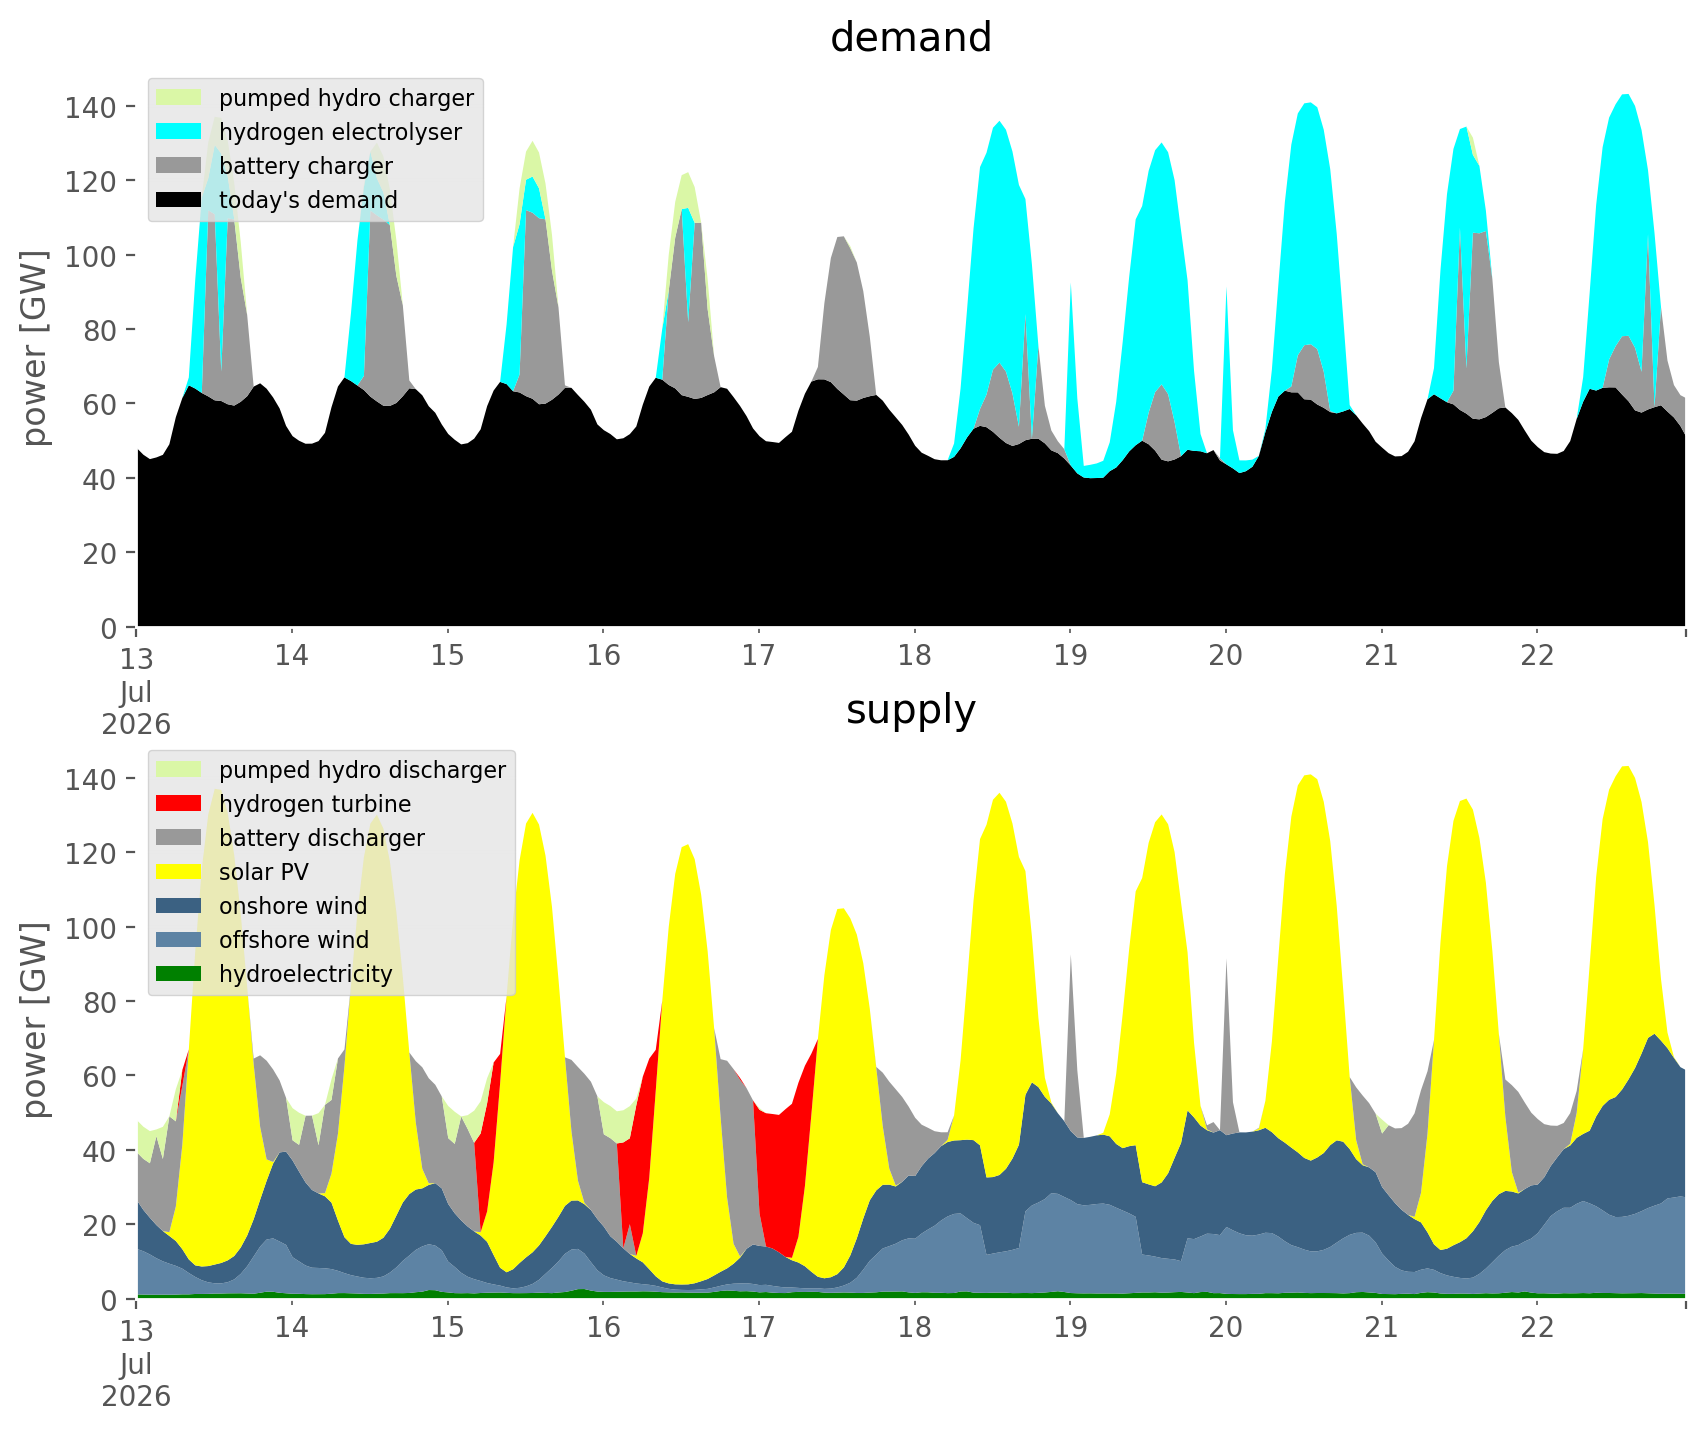
Task: Click date tick 15 on the supply chart
Action: tap(448, 1328)
